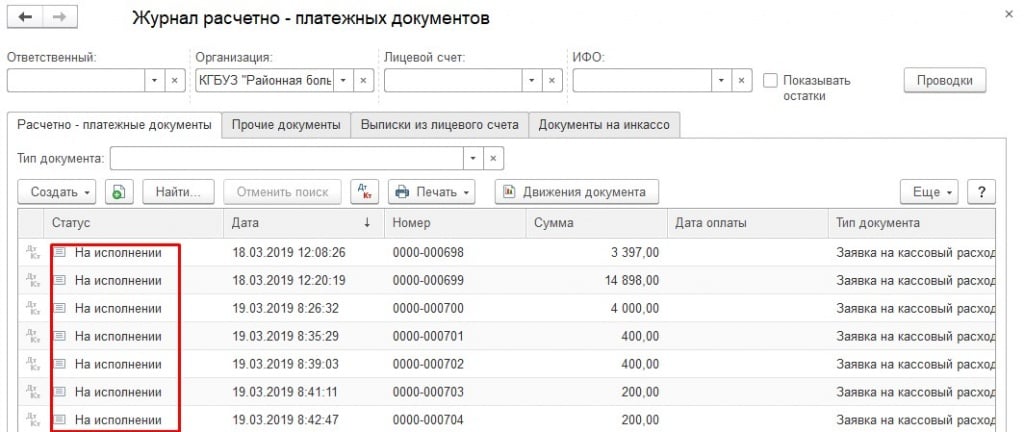Click the green copy document icon

click(x=119, y=191)
